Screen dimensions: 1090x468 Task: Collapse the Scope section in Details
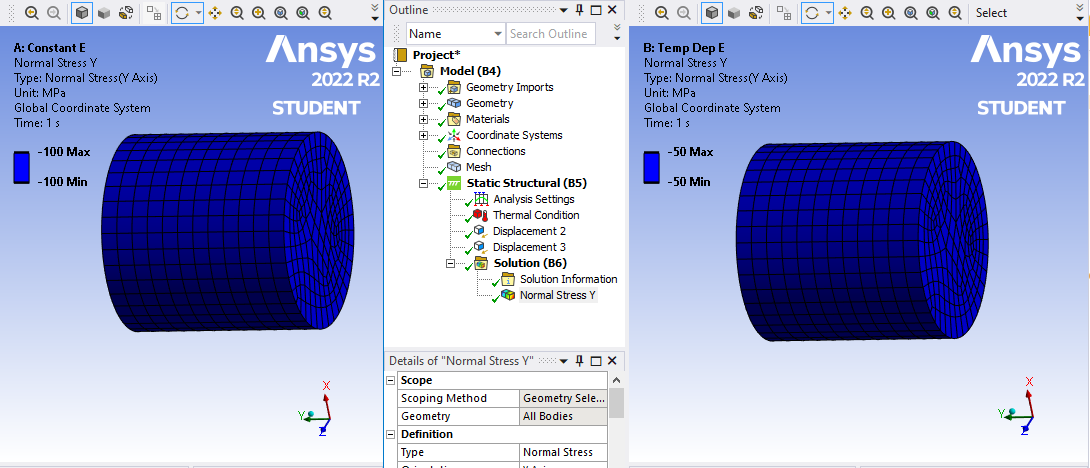point(391,381)
